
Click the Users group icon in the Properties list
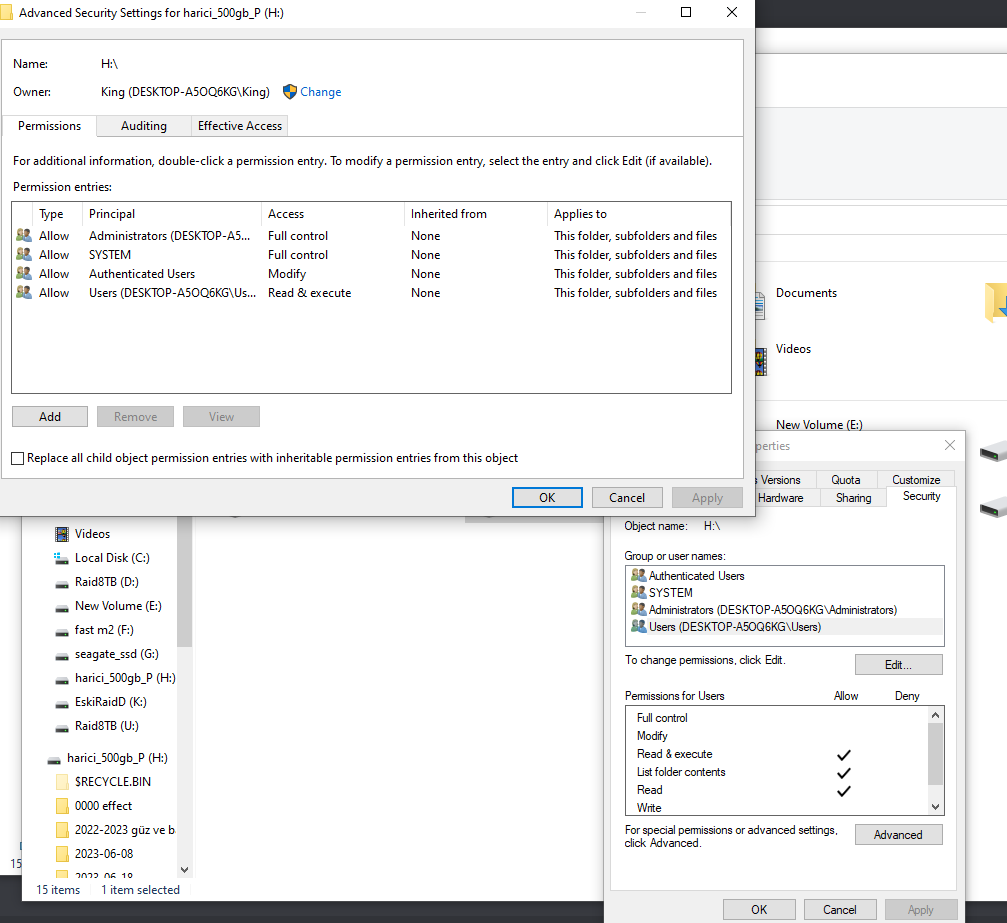pos(638,626)
